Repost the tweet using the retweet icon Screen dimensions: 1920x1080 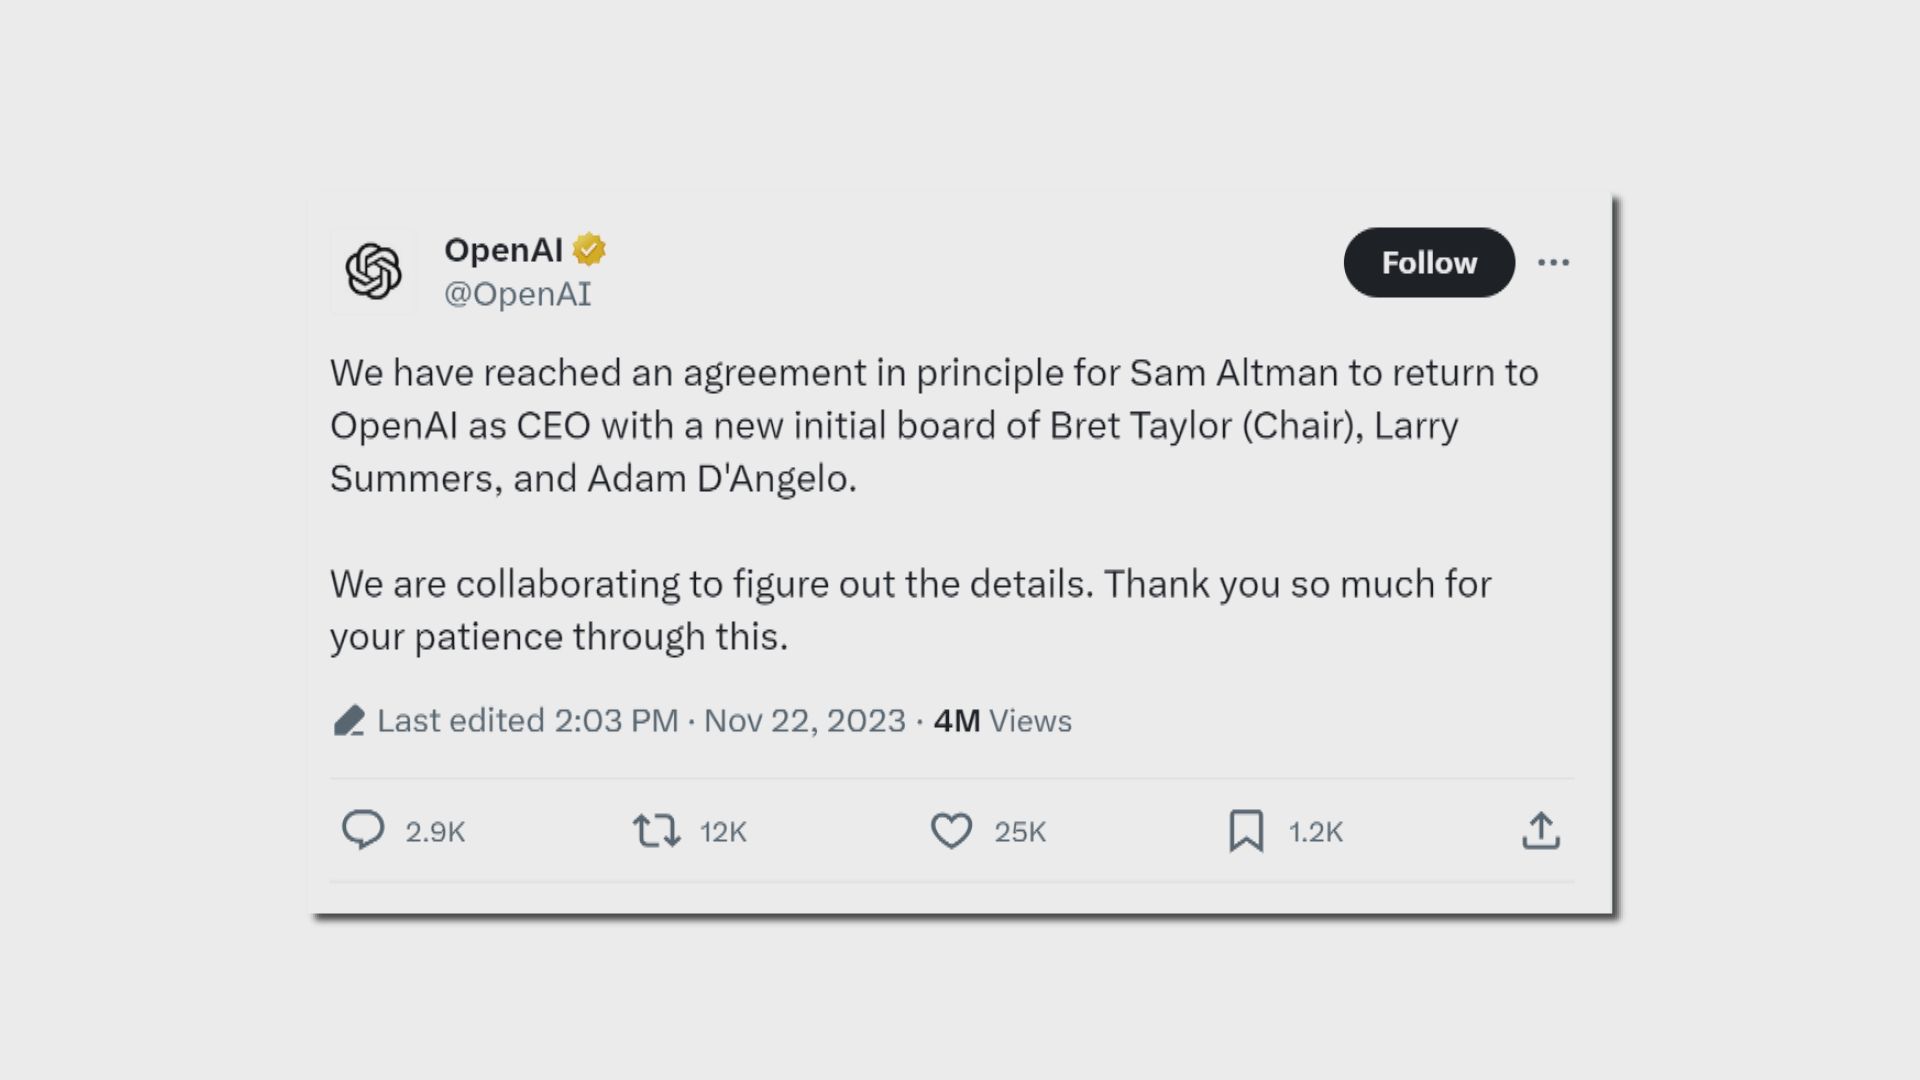click(x=656, y=831)
